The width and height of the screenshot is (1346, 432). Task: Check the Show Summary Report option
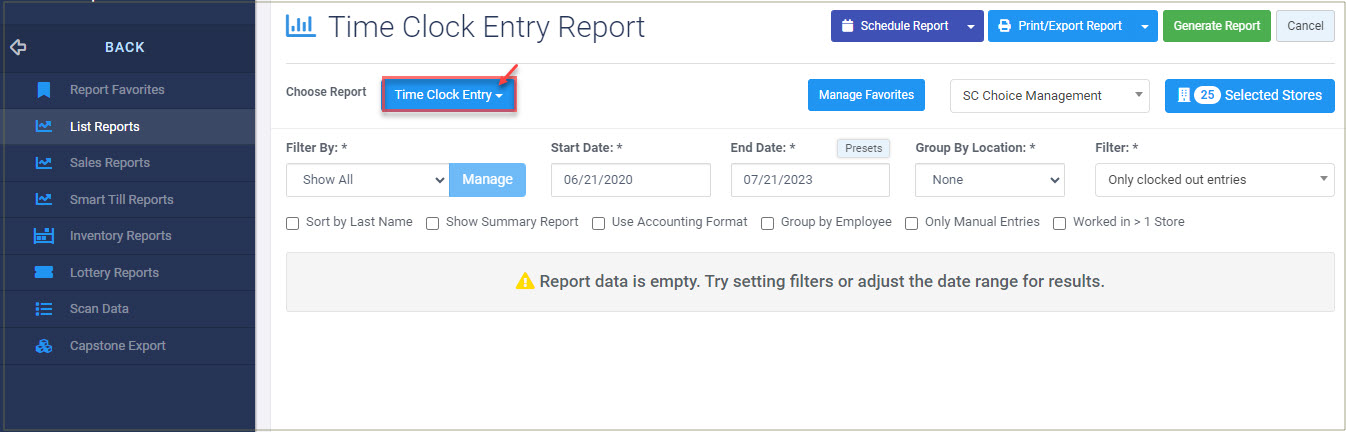433,223
